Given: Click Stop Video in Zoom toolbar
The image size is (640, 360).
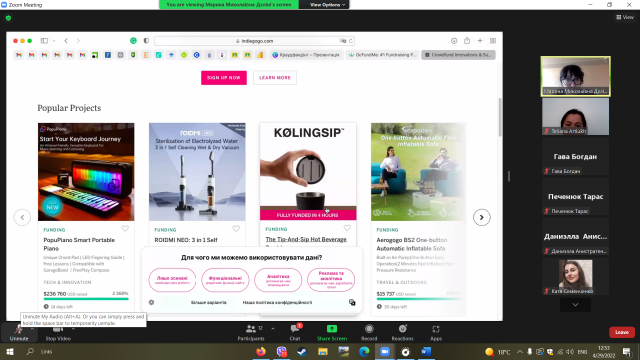Looking at the screenshot, I should [x=58, y=333].
